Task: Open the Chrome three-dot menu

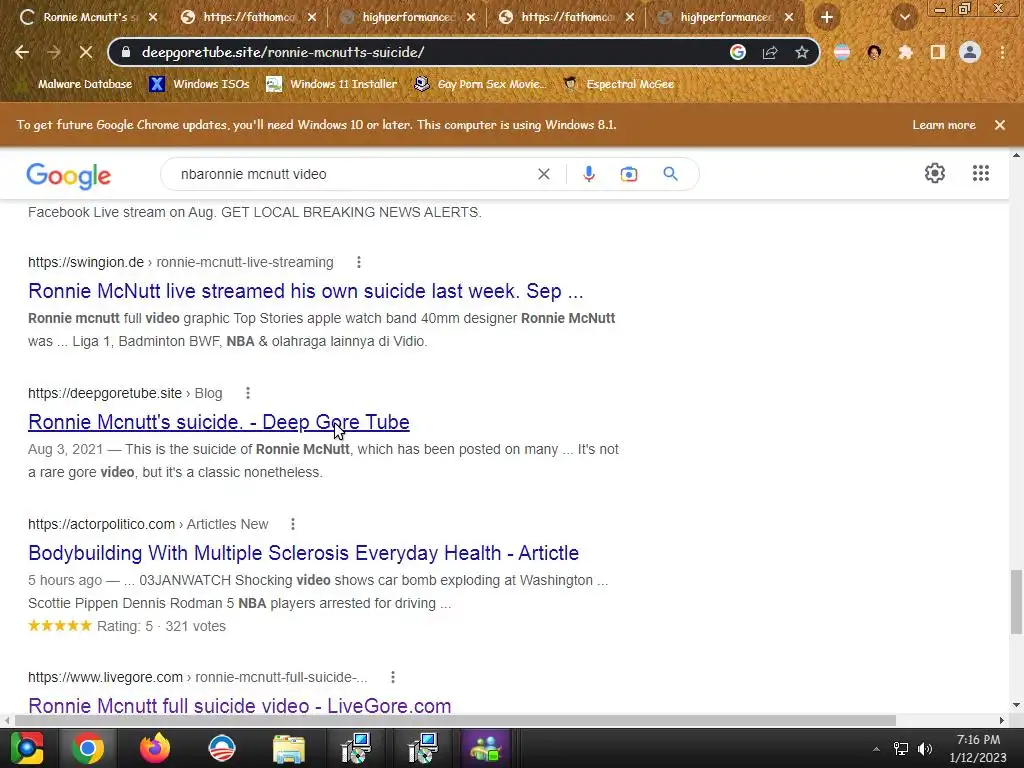Action: [1002, 52]
